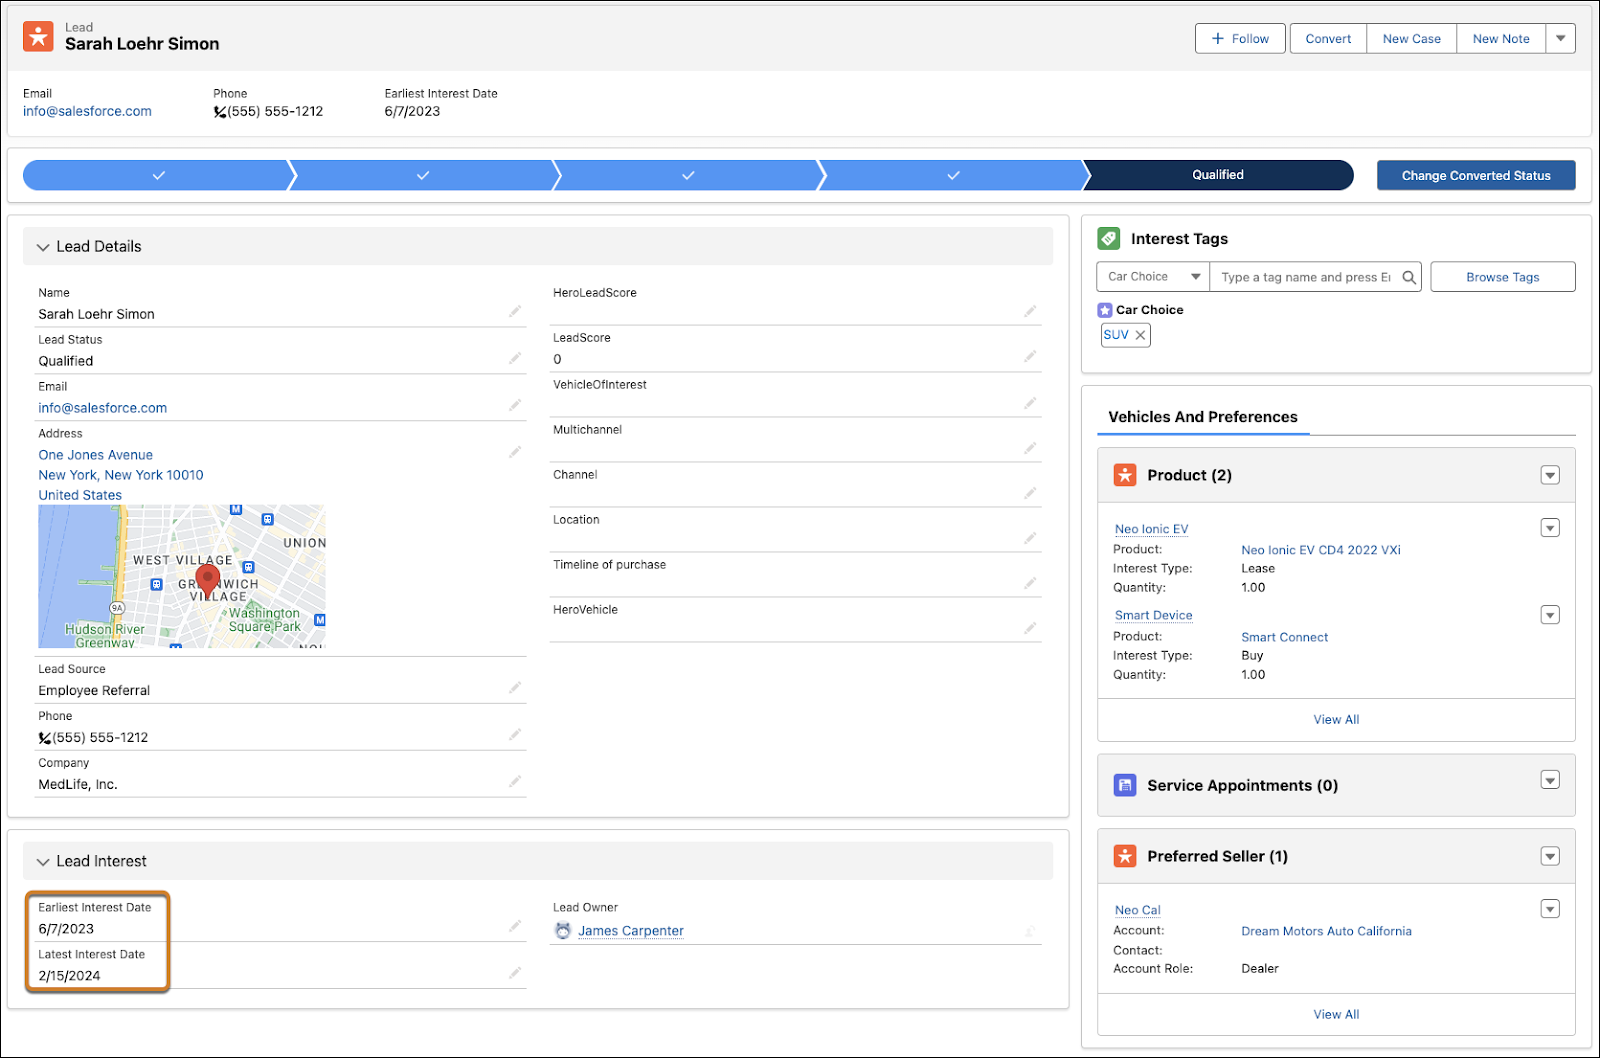Select the Vehicles And Preferences tab

coord(1203,417)
